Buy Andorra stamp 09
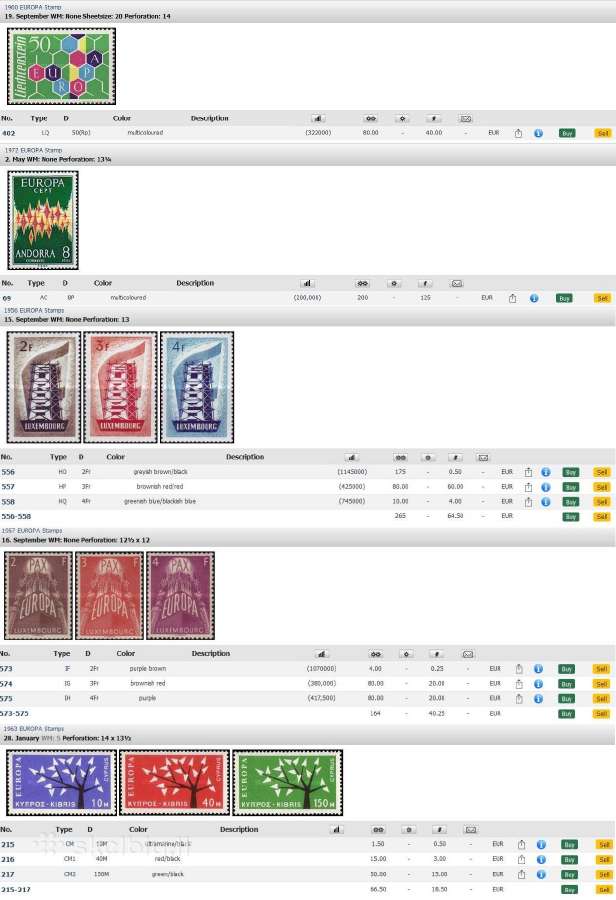The height and width of the screenshot is (900, 616). click(564, 298)
